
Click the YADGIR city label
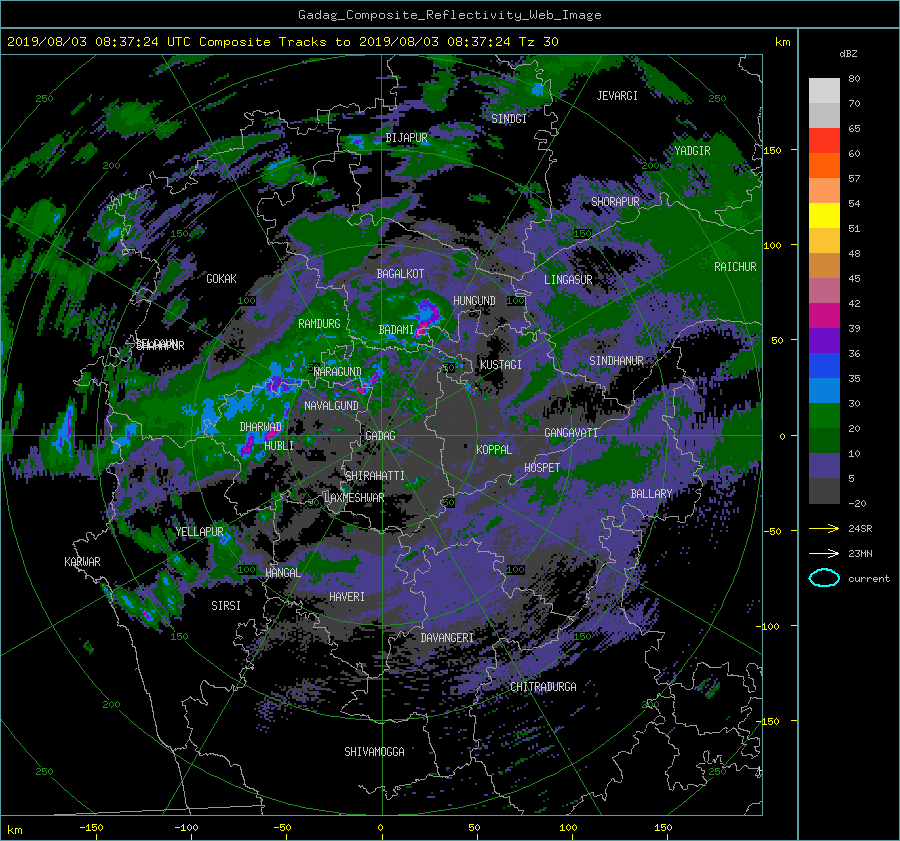(x=692, y=151)
